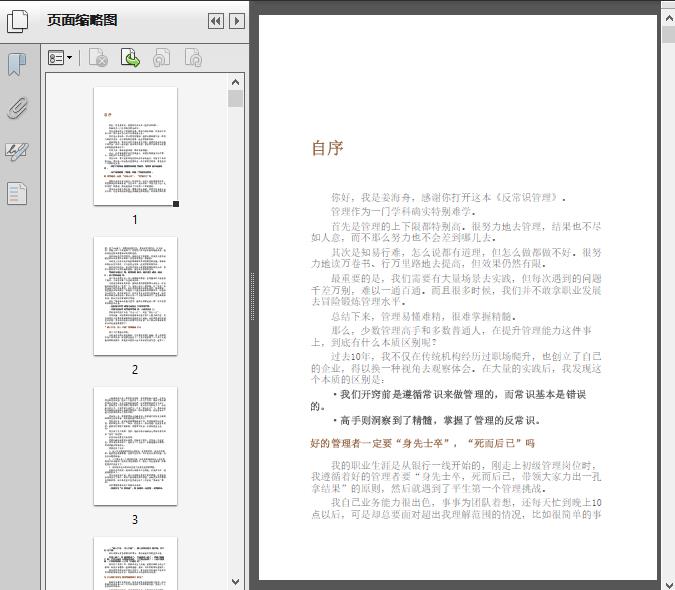Click the delete page icon
675x590 pixels.
(98, 59)
